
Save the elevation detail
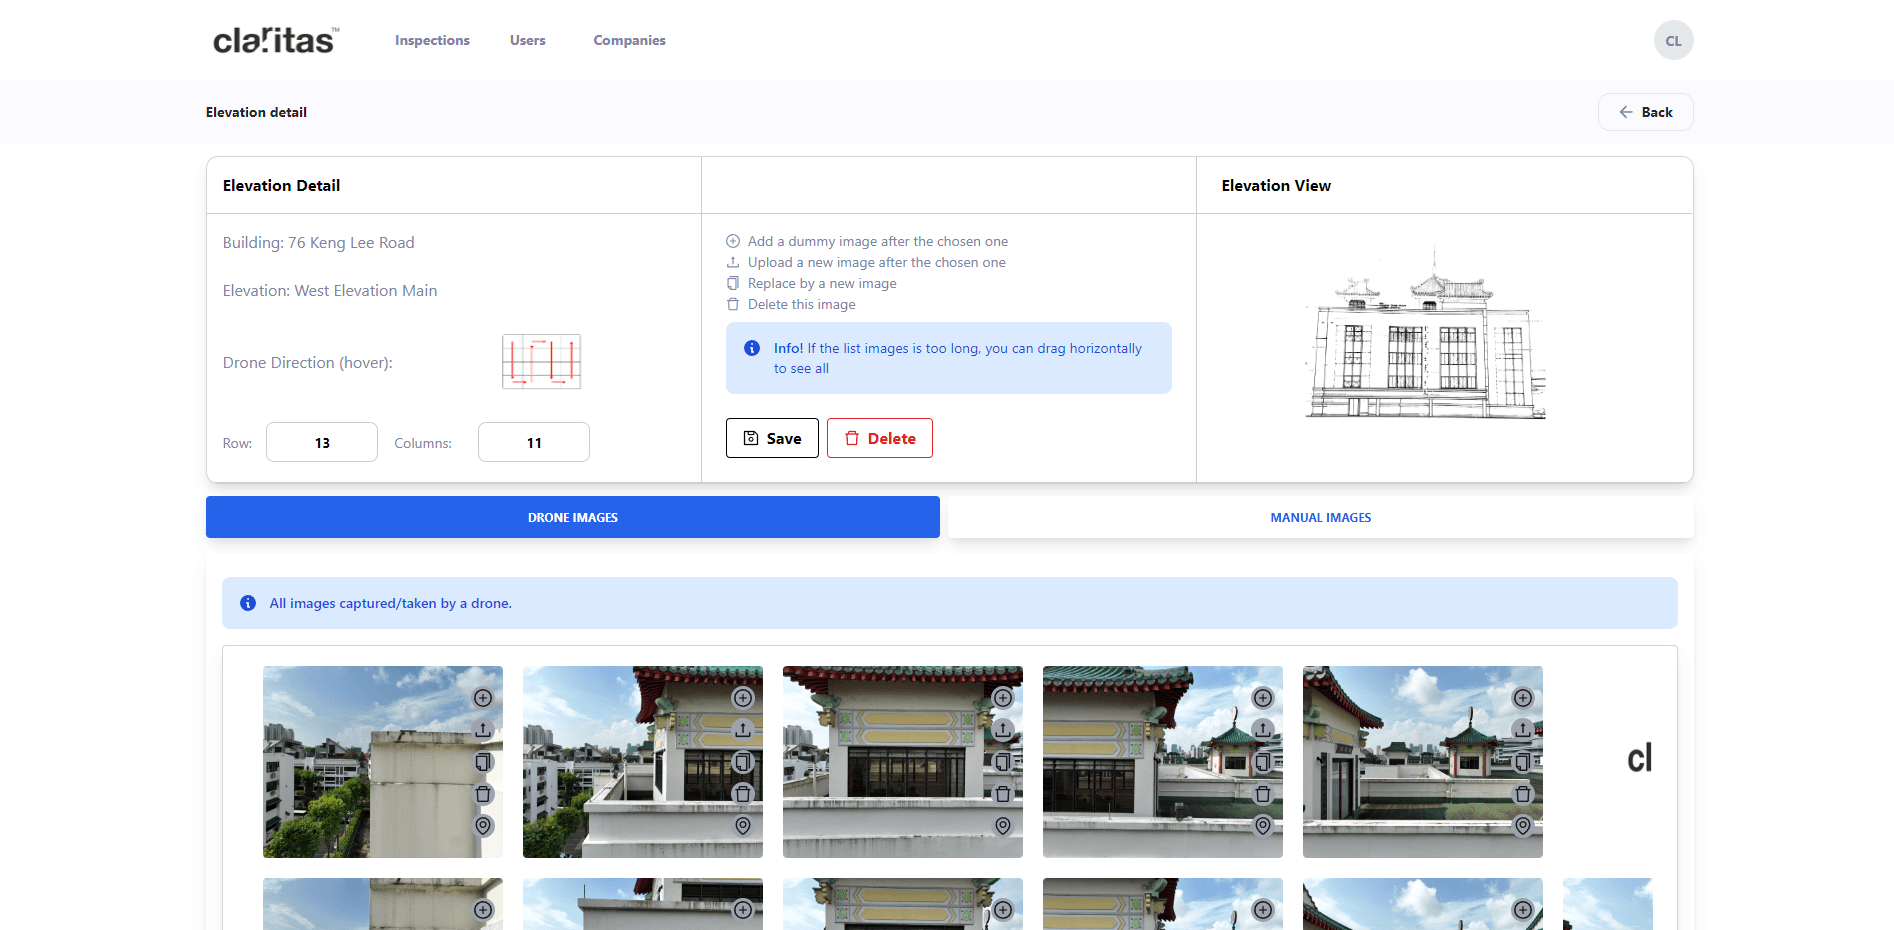[x=772, y=438]
